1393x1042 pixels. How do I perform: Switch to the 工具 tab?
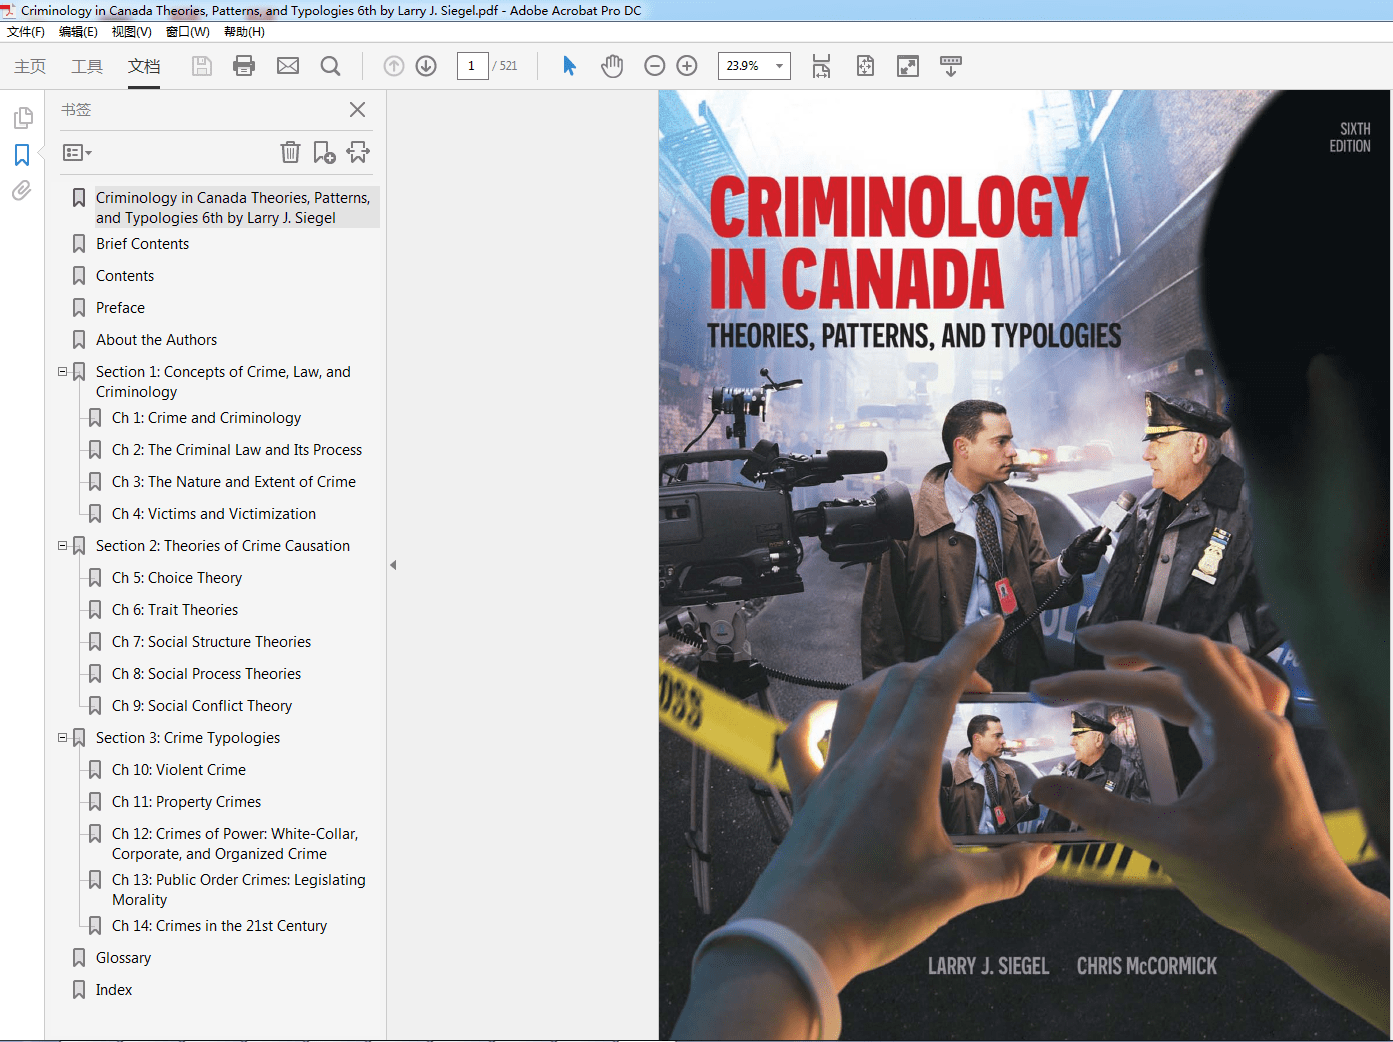[88, 67]
